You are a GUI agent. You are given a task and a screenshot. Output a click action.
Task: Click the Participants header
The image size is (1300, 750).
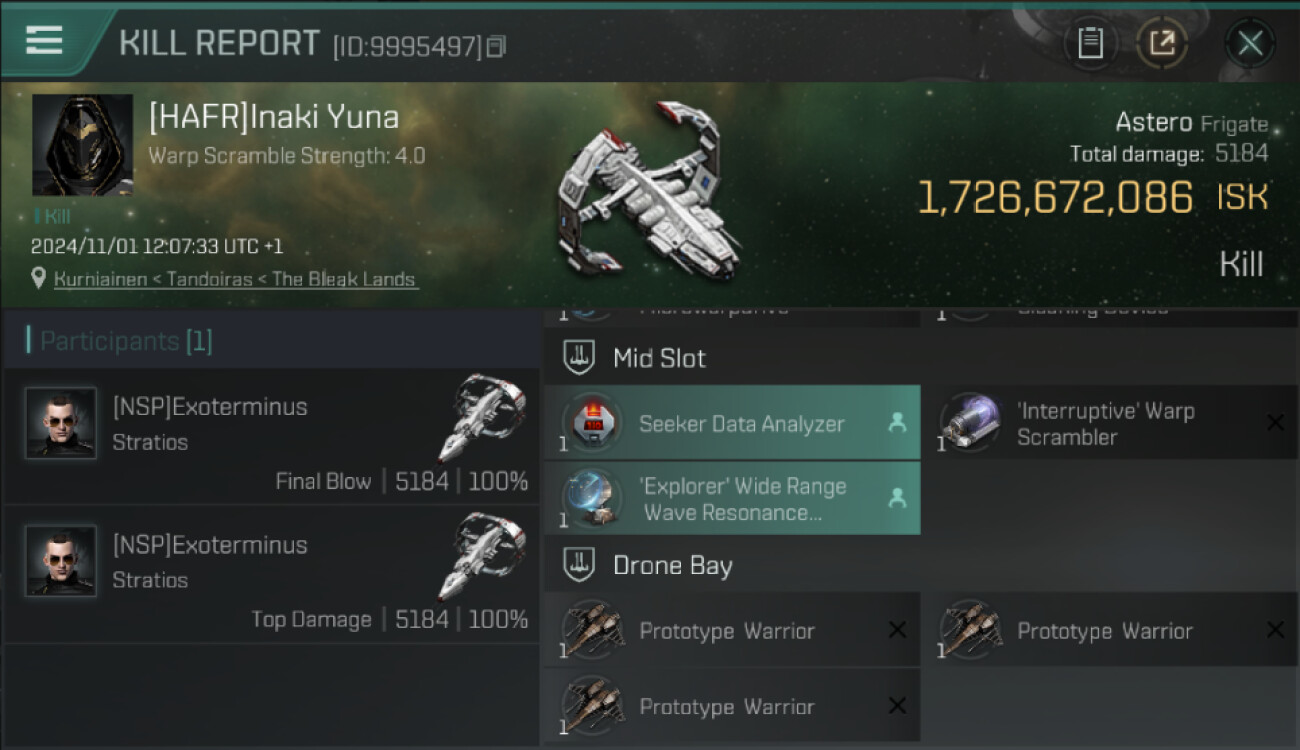126,342
